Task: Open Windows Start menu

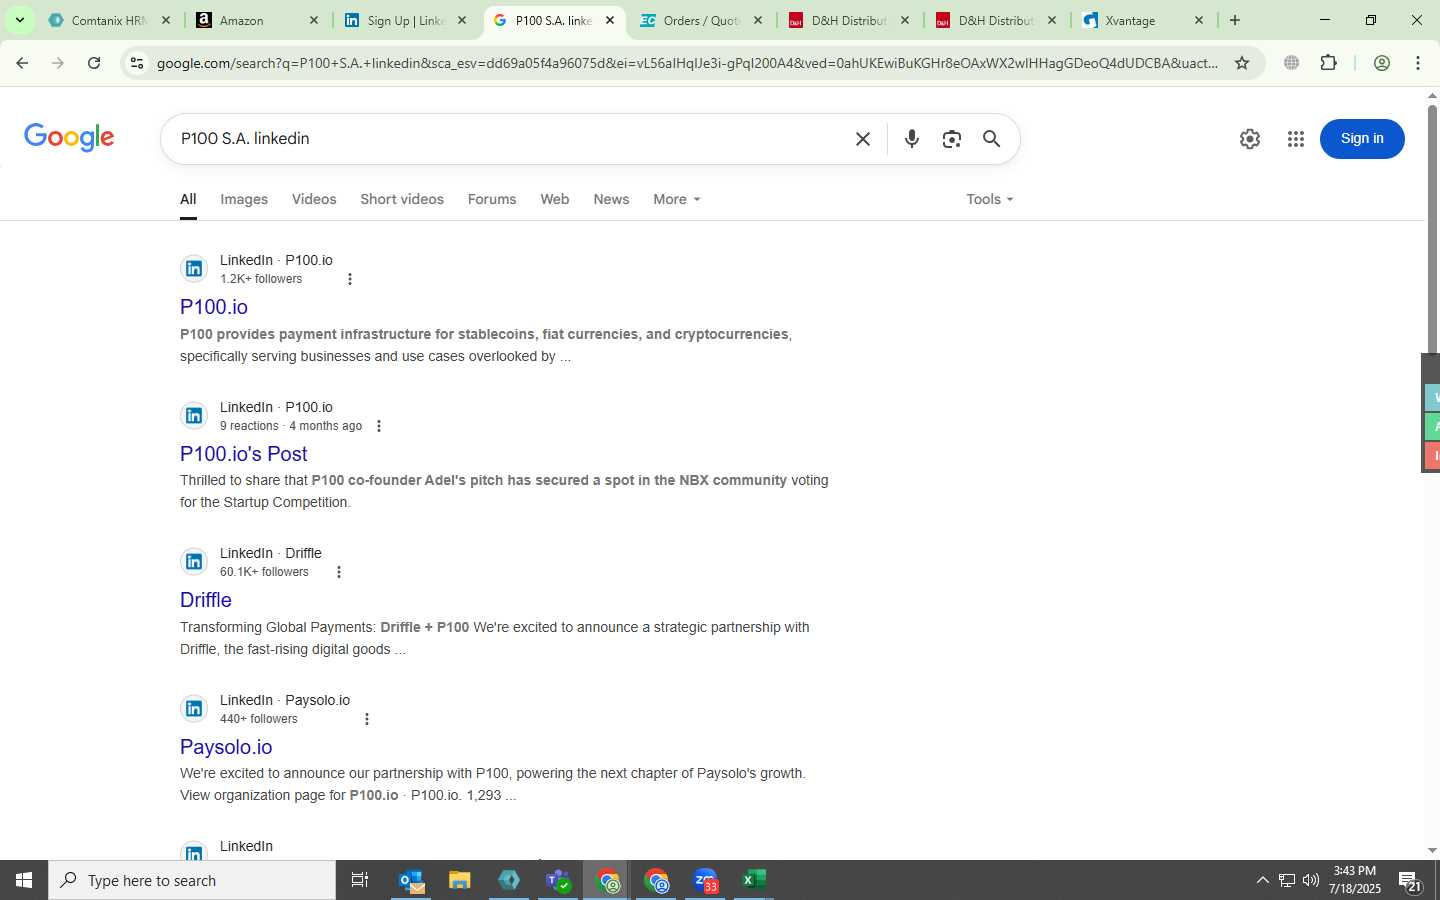Action: (24, 880)
